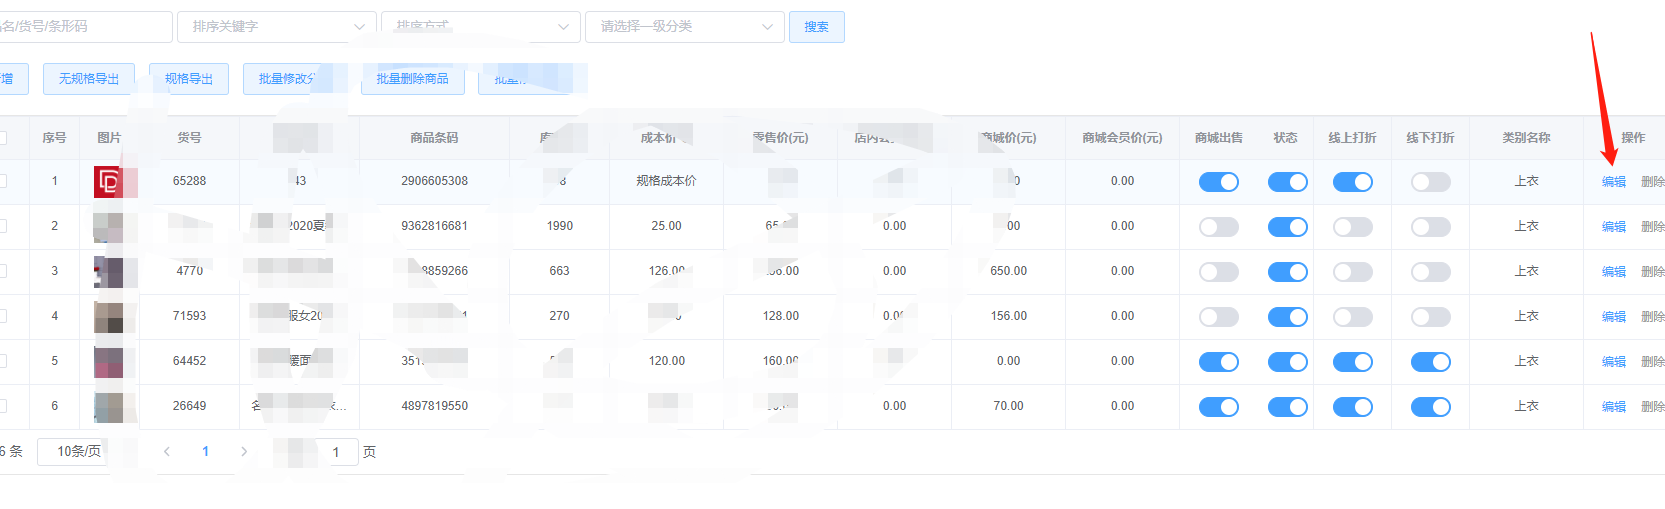Click thumbnail of product 26649

pyautogui.click(x=108, y=407)
